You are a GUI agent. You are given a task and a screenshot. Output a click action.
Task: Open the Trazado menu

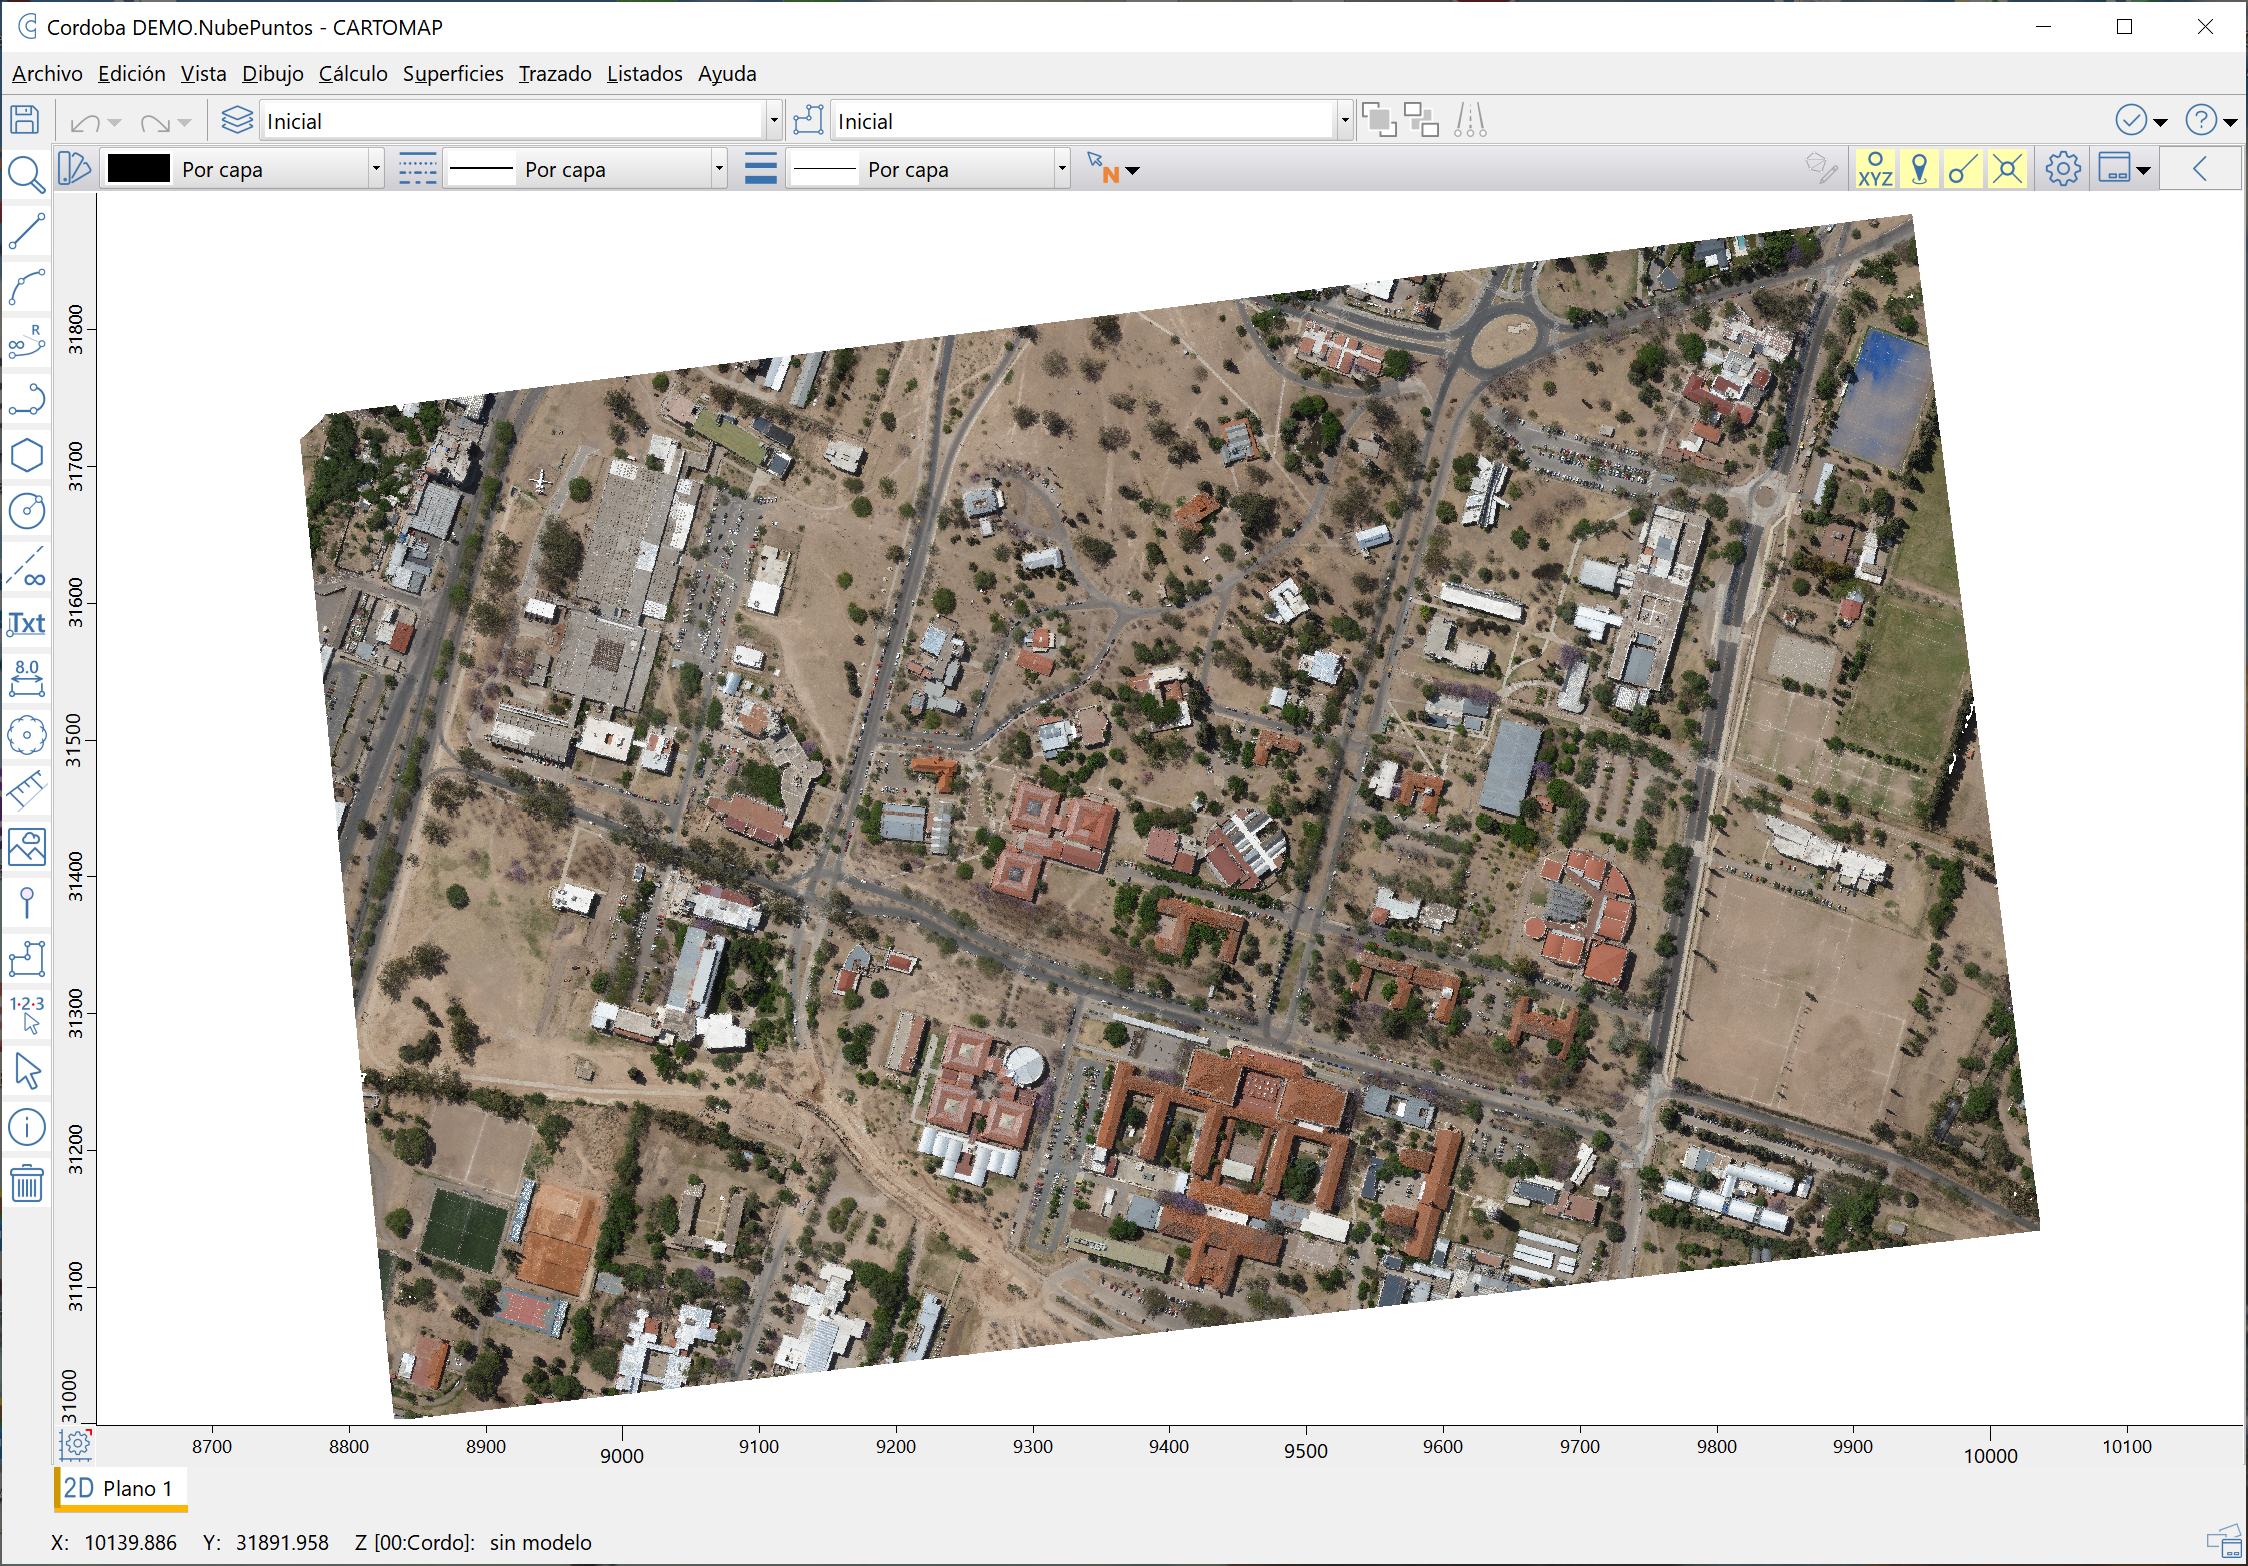pos(554,74)
